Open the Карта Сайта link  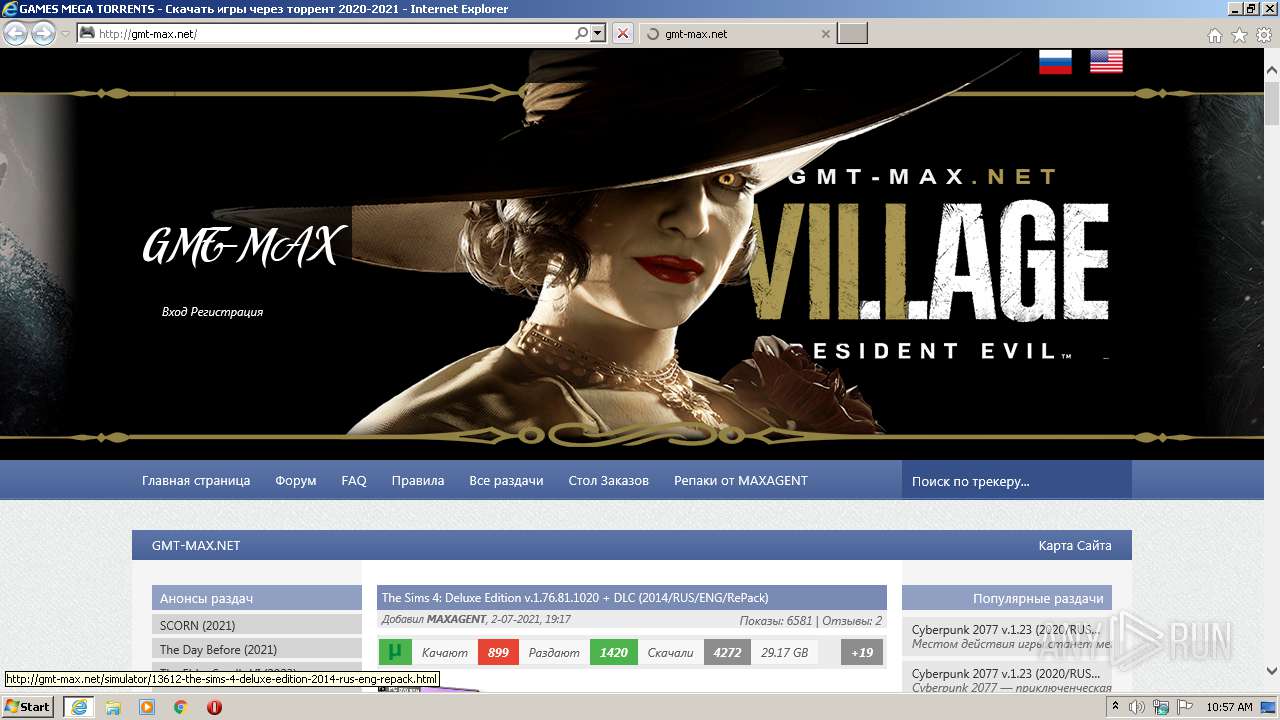(x=1075, y=546)
